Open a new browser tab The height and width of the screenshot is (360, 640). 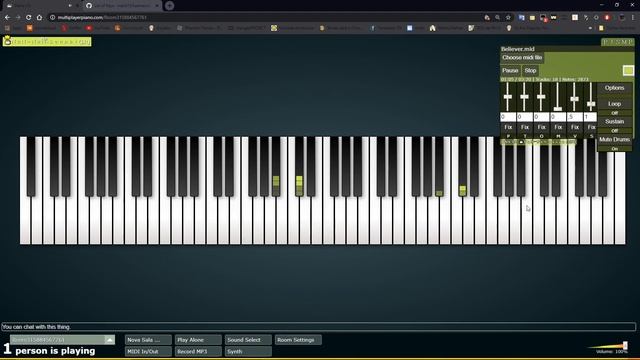pos(170,6)
